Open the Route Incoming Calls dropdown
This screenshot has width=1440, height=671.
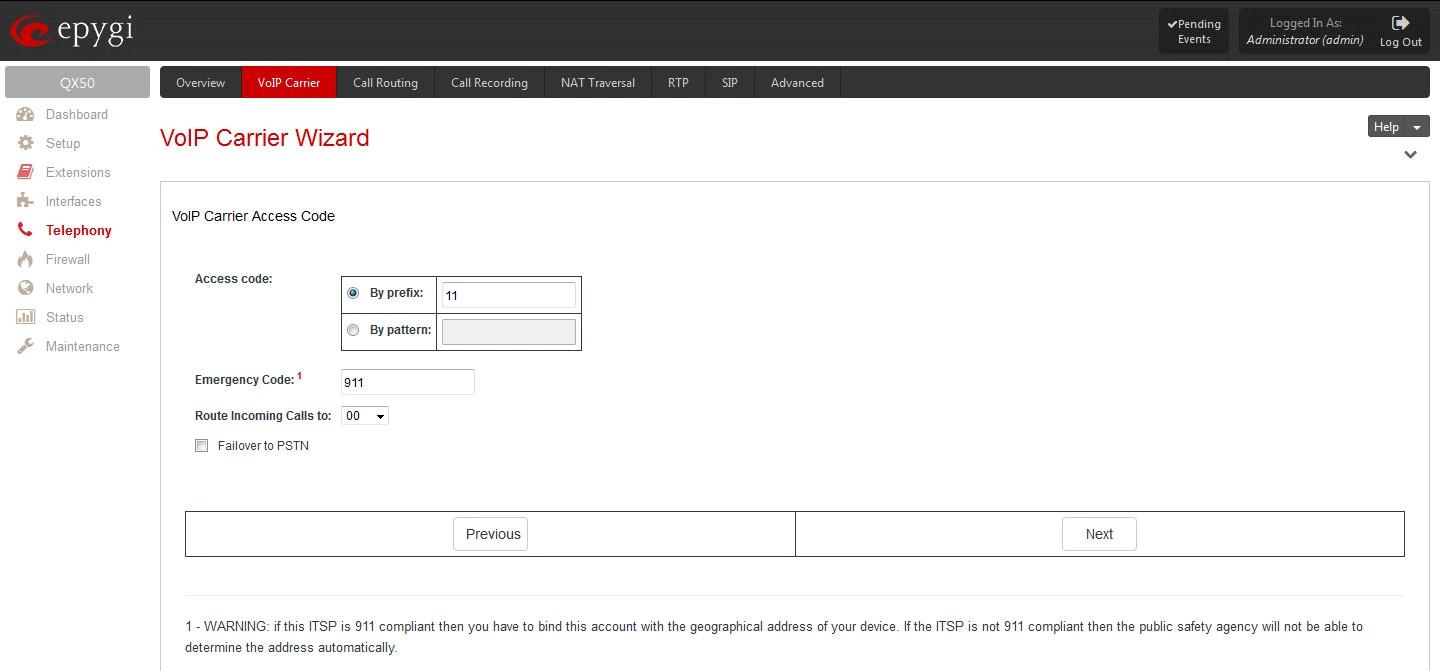click(365, 416)
